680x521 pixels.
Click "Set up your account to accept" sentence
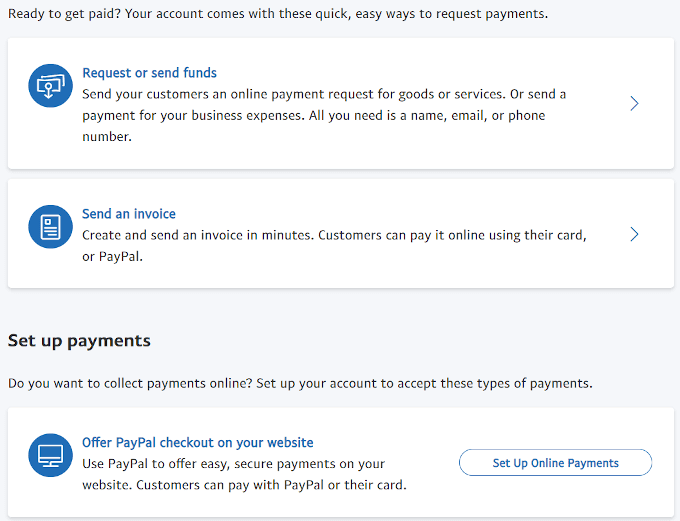coord(424,383)
